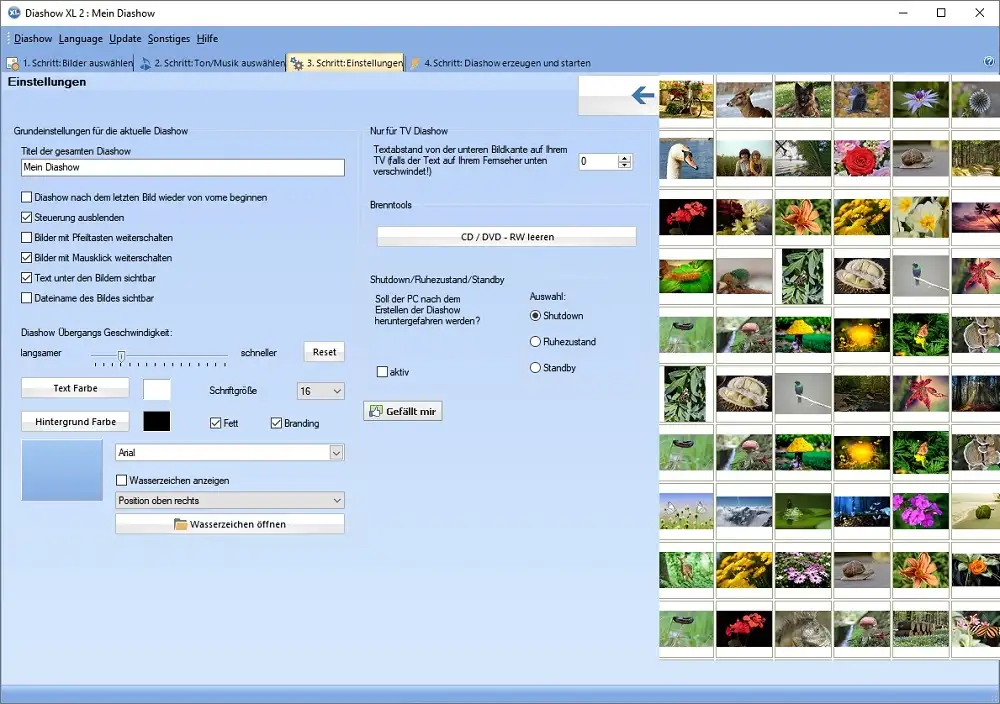This screenshot has height=704, width=1000.
Task: Click the blue back arrow icon
Action: click(x=643, y=96)
